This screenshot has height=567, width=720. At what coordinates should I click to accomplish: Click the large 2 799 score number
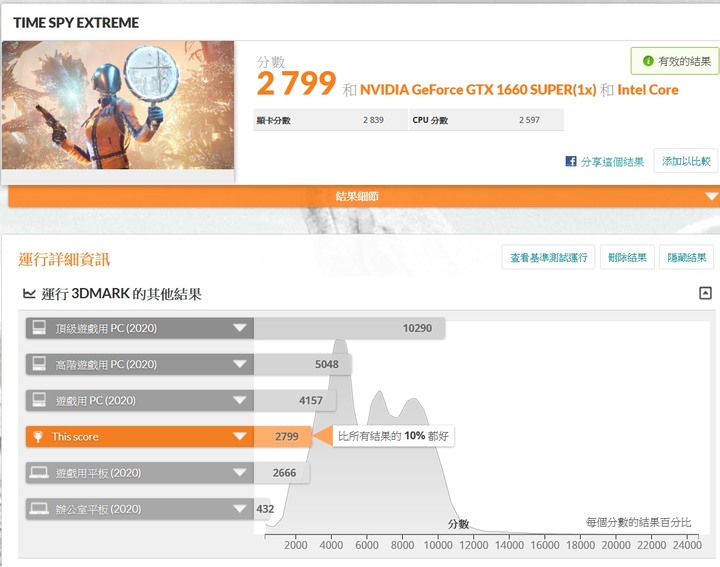[296, 84]
